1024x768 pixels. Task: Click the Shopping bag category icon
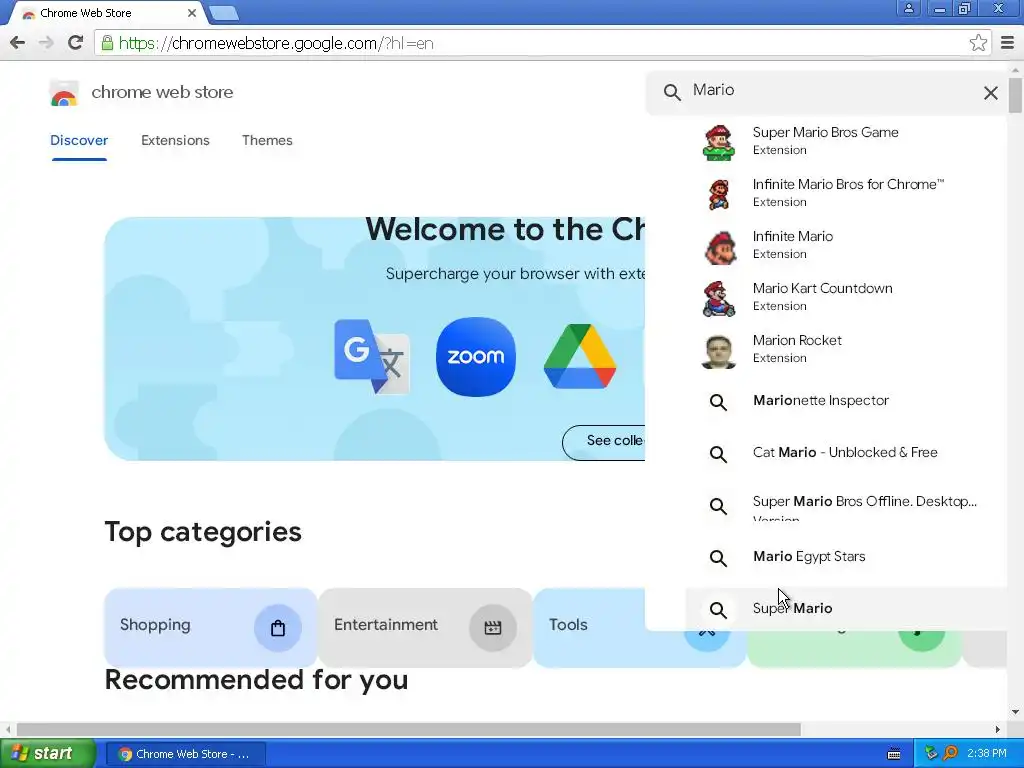click(278, 628)
